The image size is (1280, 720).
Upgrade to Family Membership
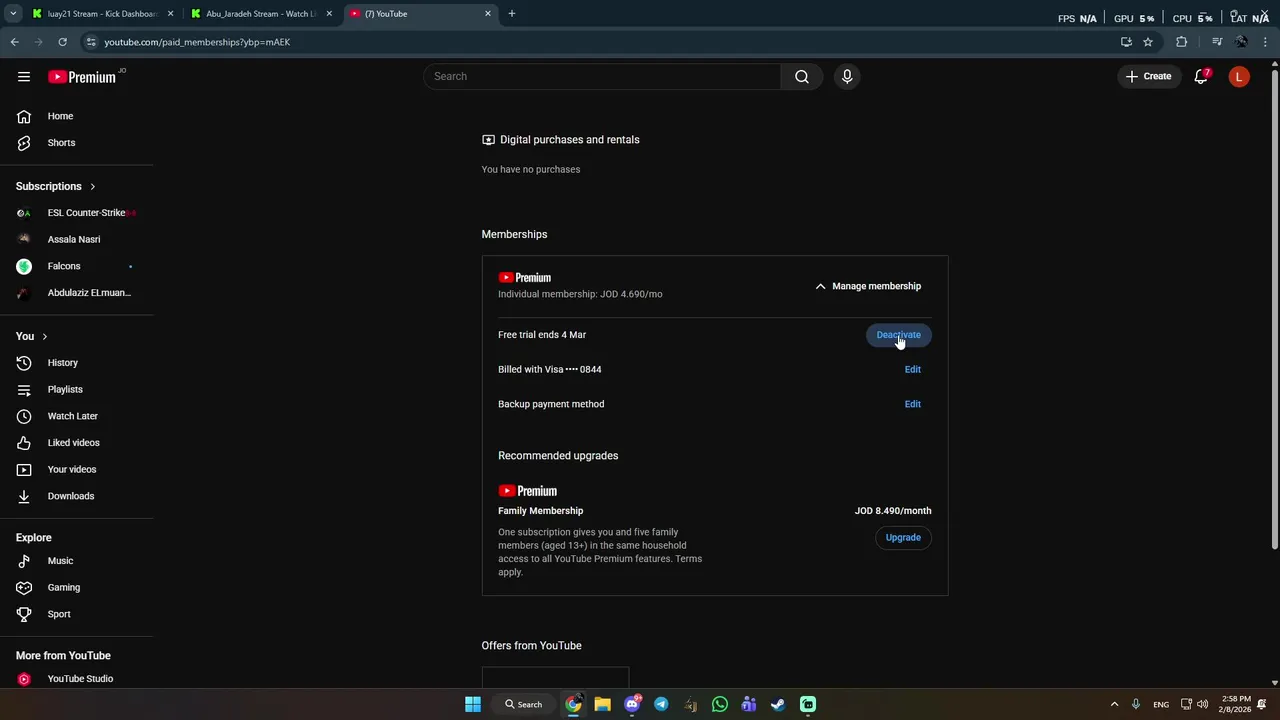tap(903, 538)
